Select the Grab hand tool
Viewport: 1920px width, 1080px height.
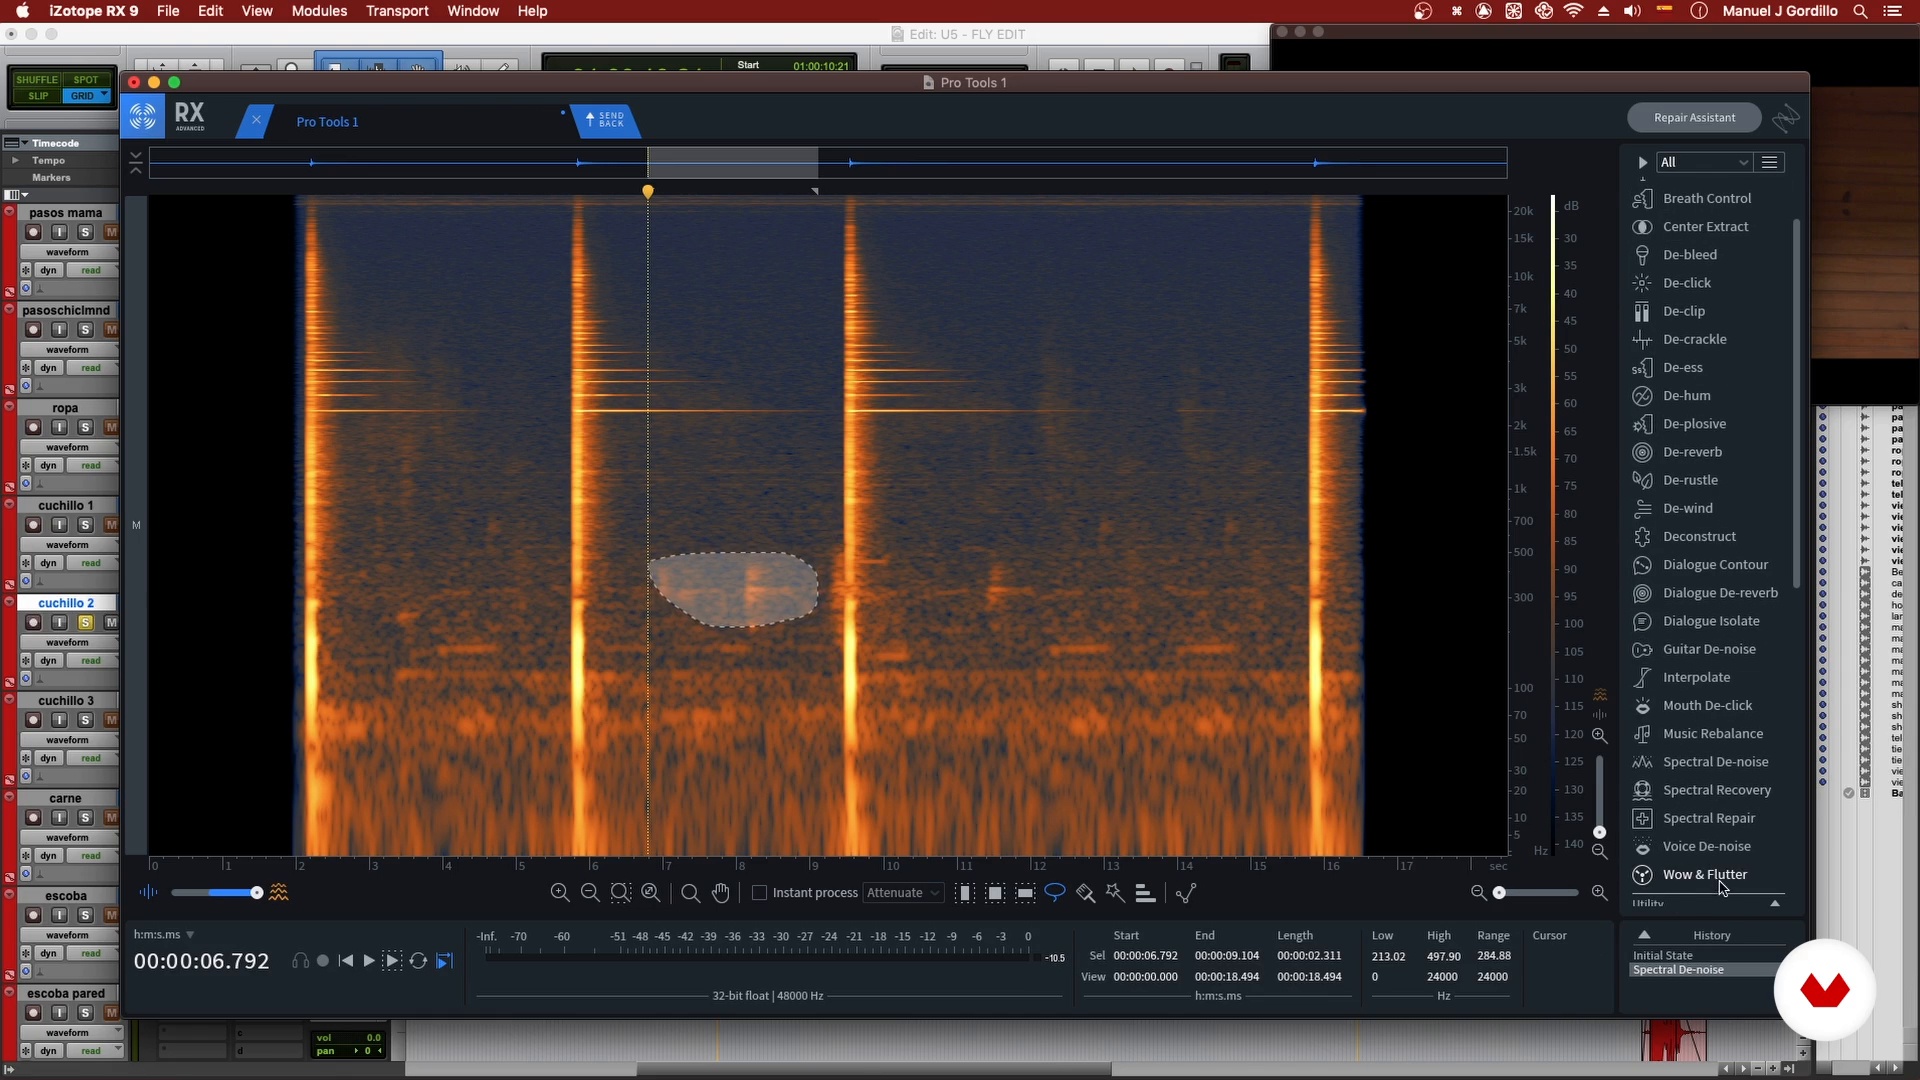721,892
